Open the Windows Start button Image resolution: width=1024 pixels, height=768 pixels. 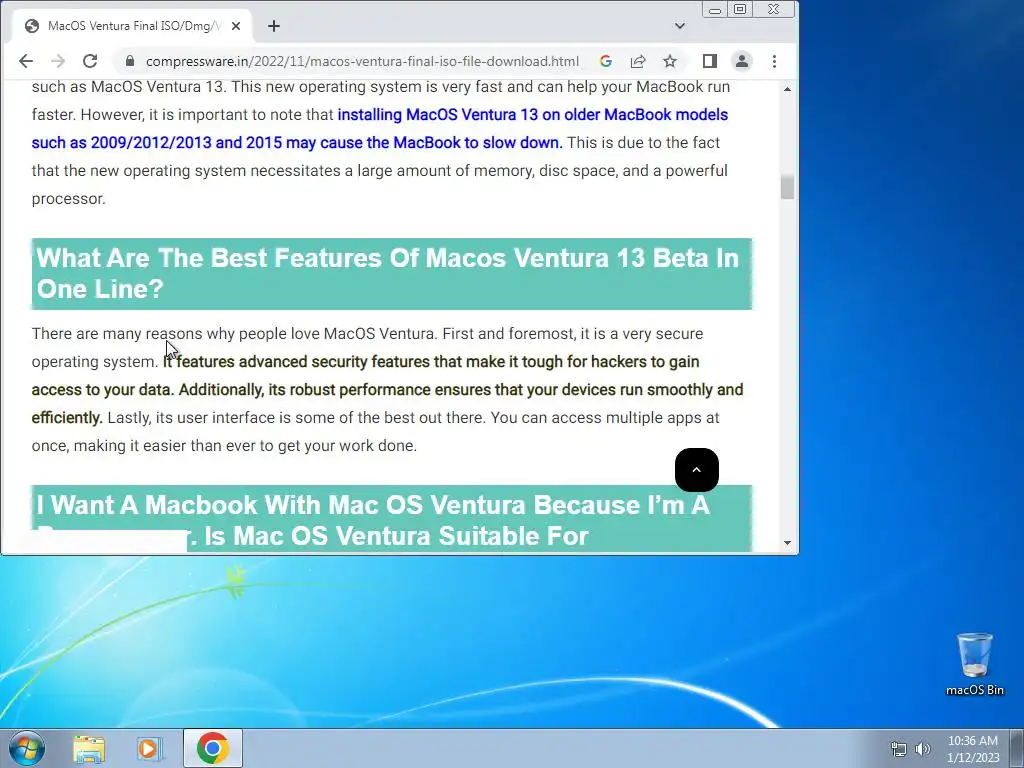[27, 748]
